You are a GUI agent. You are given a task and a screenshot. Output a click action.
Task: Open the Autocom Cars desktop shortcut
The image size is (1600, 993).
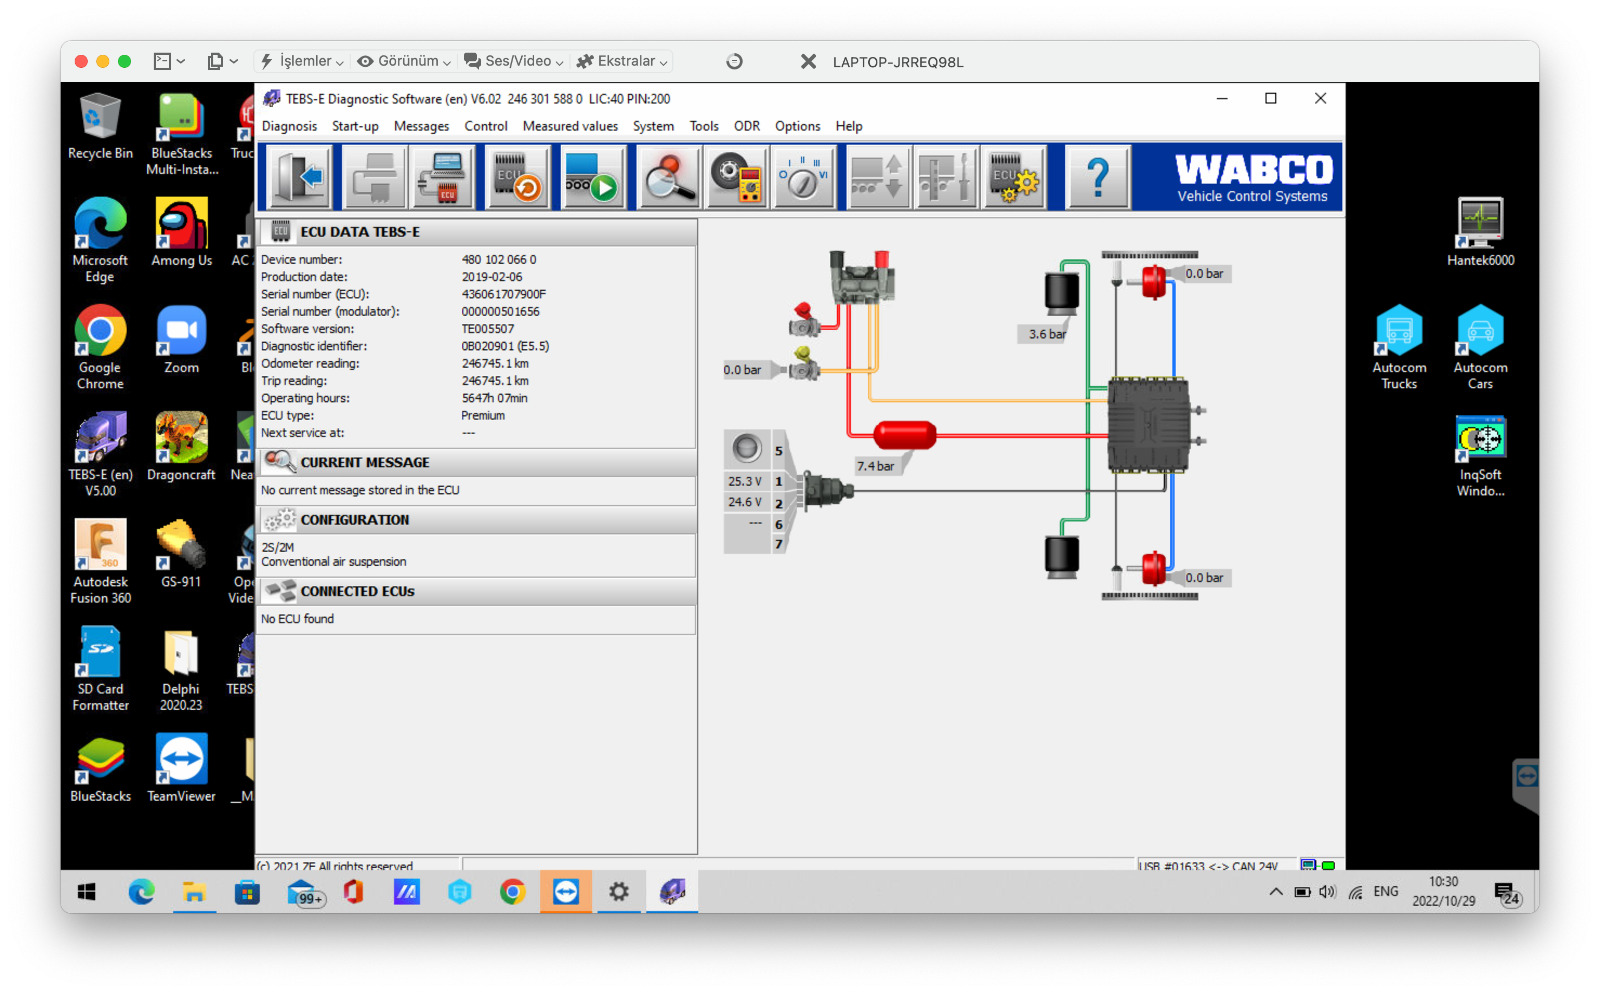point(1480,348)
